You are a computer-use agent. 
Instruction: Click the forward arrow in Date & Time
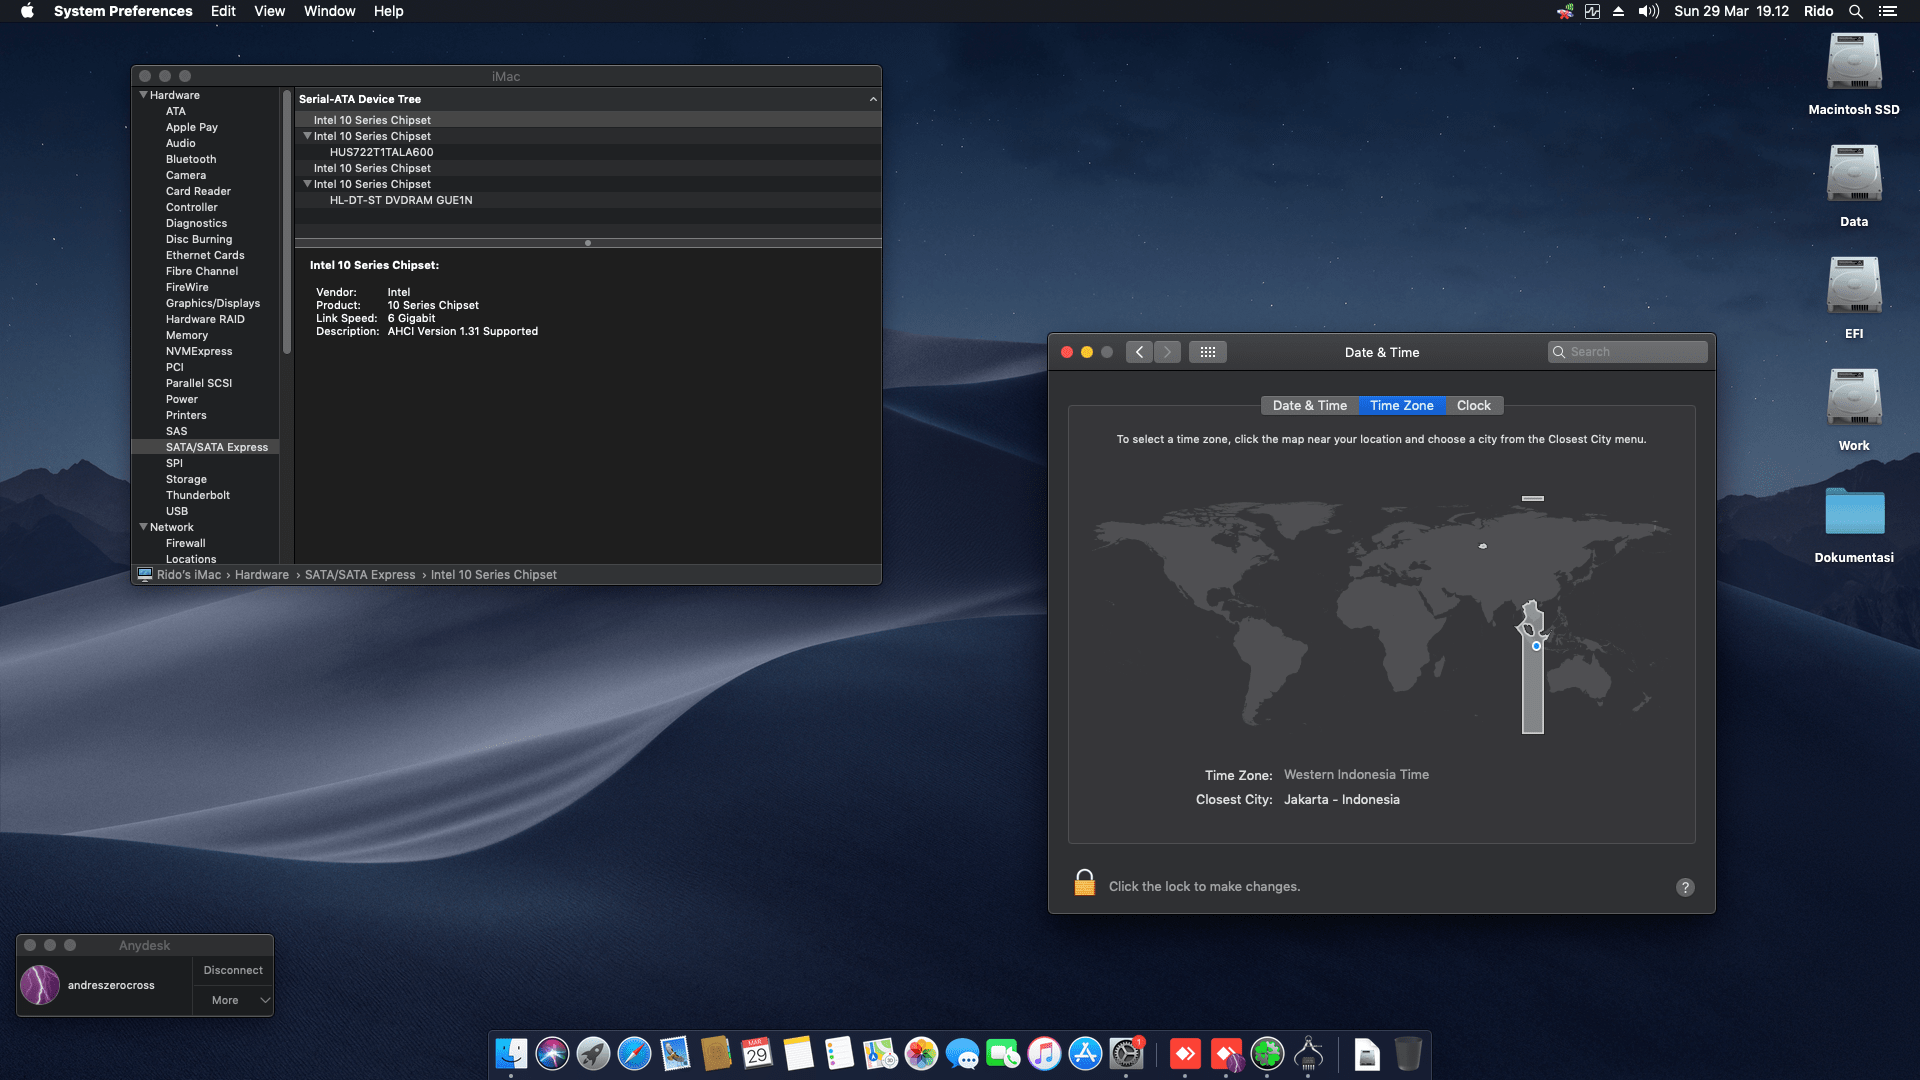coord(1167,352)
